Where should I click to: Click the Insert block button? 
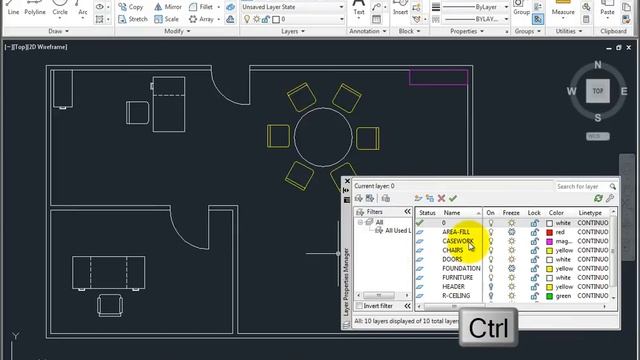click(400, 8)
